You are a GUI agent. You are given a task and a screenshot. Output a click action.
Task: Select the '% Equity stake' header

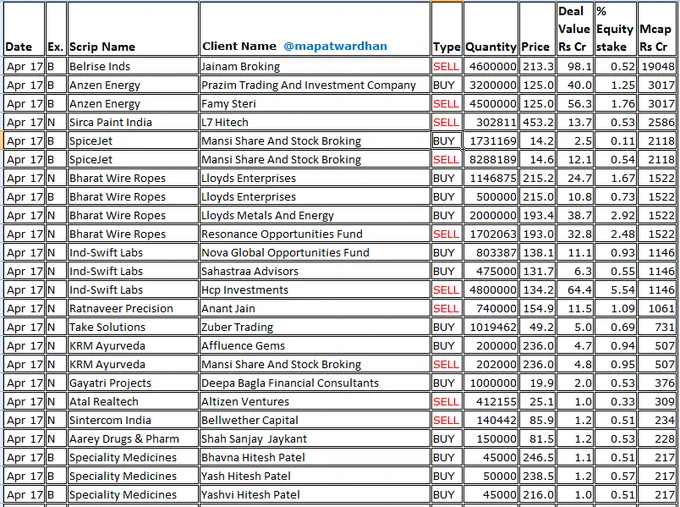(x=615, y=29)
